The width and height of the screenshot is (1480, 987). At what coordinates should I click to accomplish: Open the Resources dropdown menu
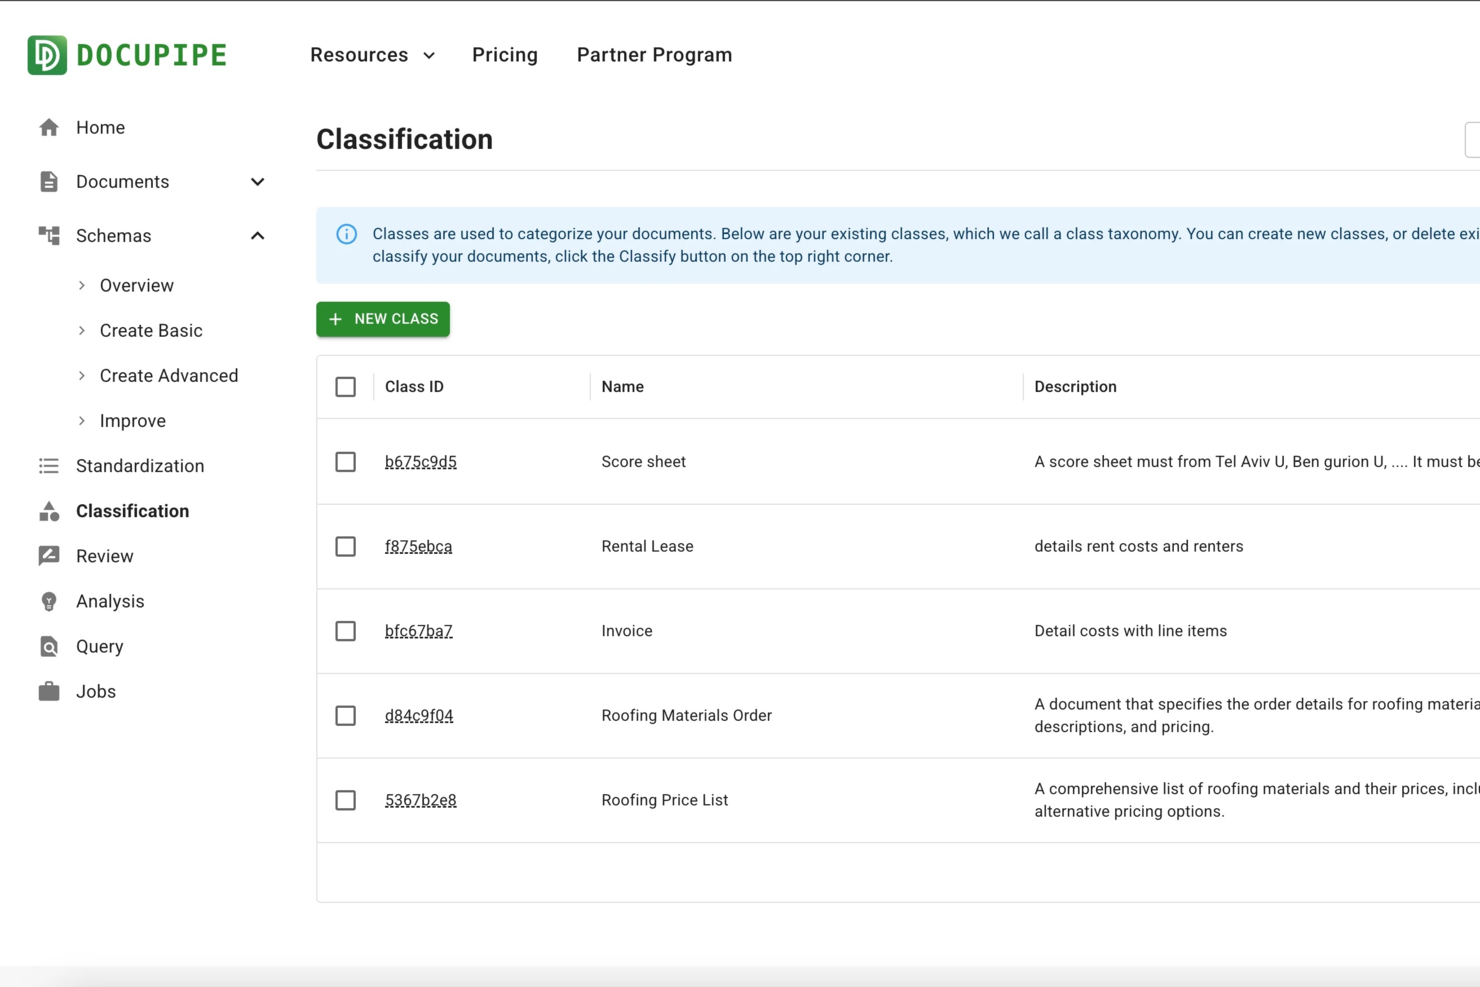click(371, 55)
